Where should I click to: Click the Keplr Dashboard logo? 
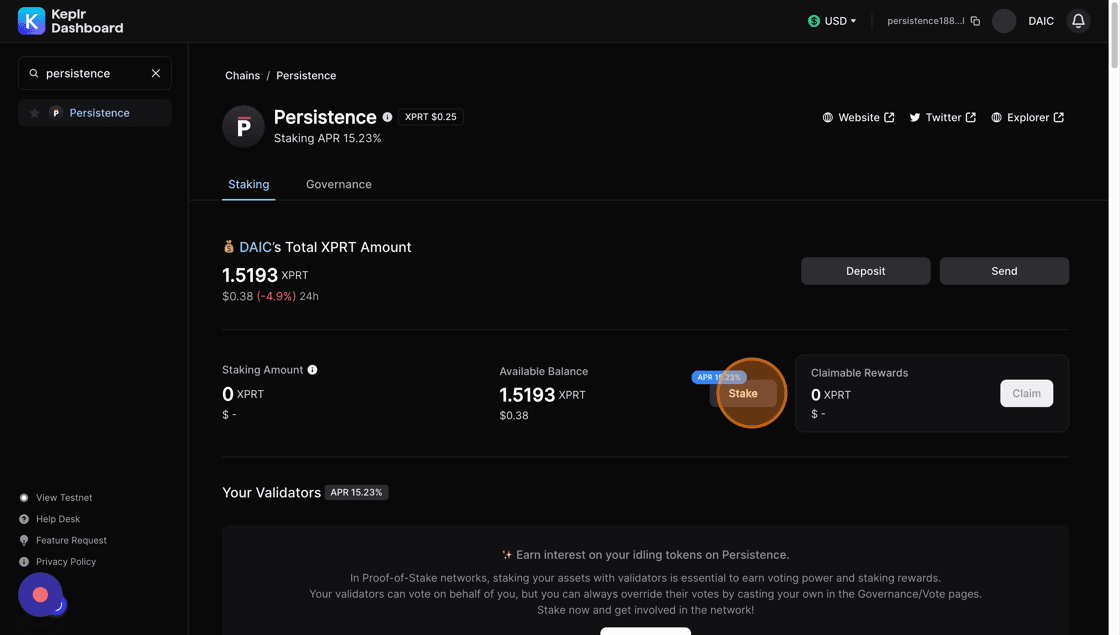[70, 21]
